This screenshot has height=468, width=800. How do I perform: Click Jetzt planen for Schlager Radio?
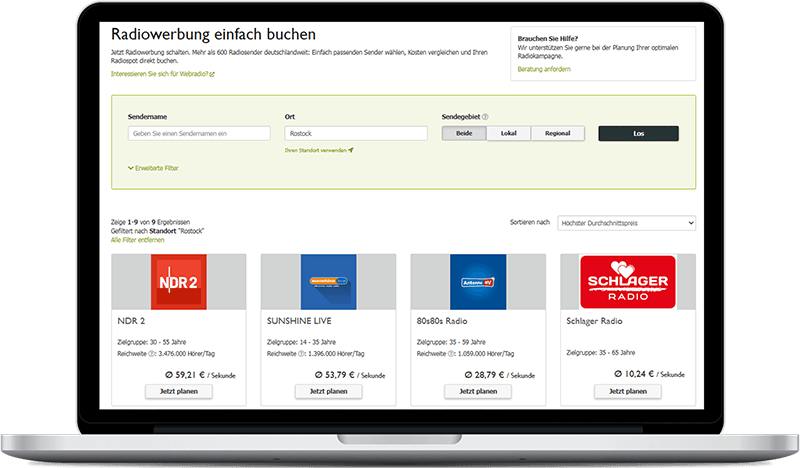[x=628, y=391]
